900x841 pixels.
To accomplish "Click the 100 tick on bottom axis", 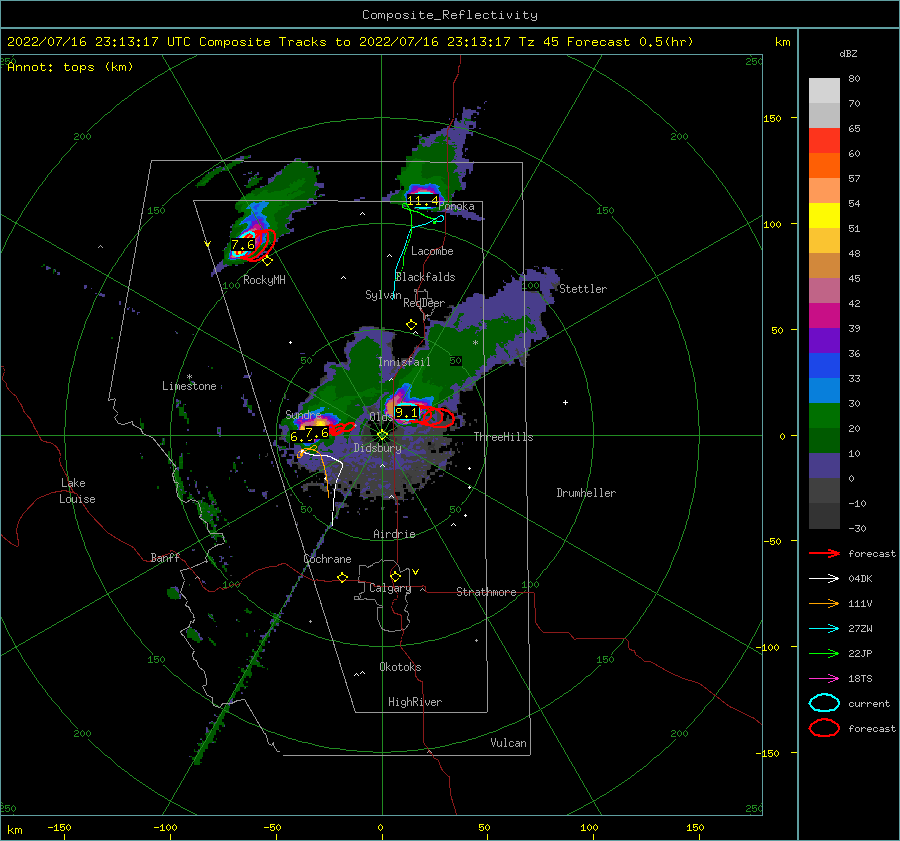I will (589, 827).
